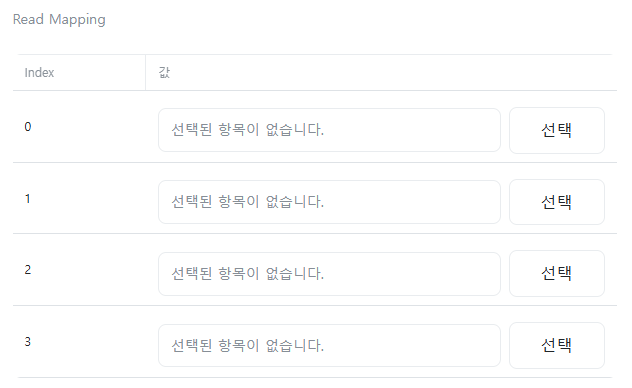This screenshot has height=388, width=632.
Task: Select the index cell showing 0
Action: point(27,127)
